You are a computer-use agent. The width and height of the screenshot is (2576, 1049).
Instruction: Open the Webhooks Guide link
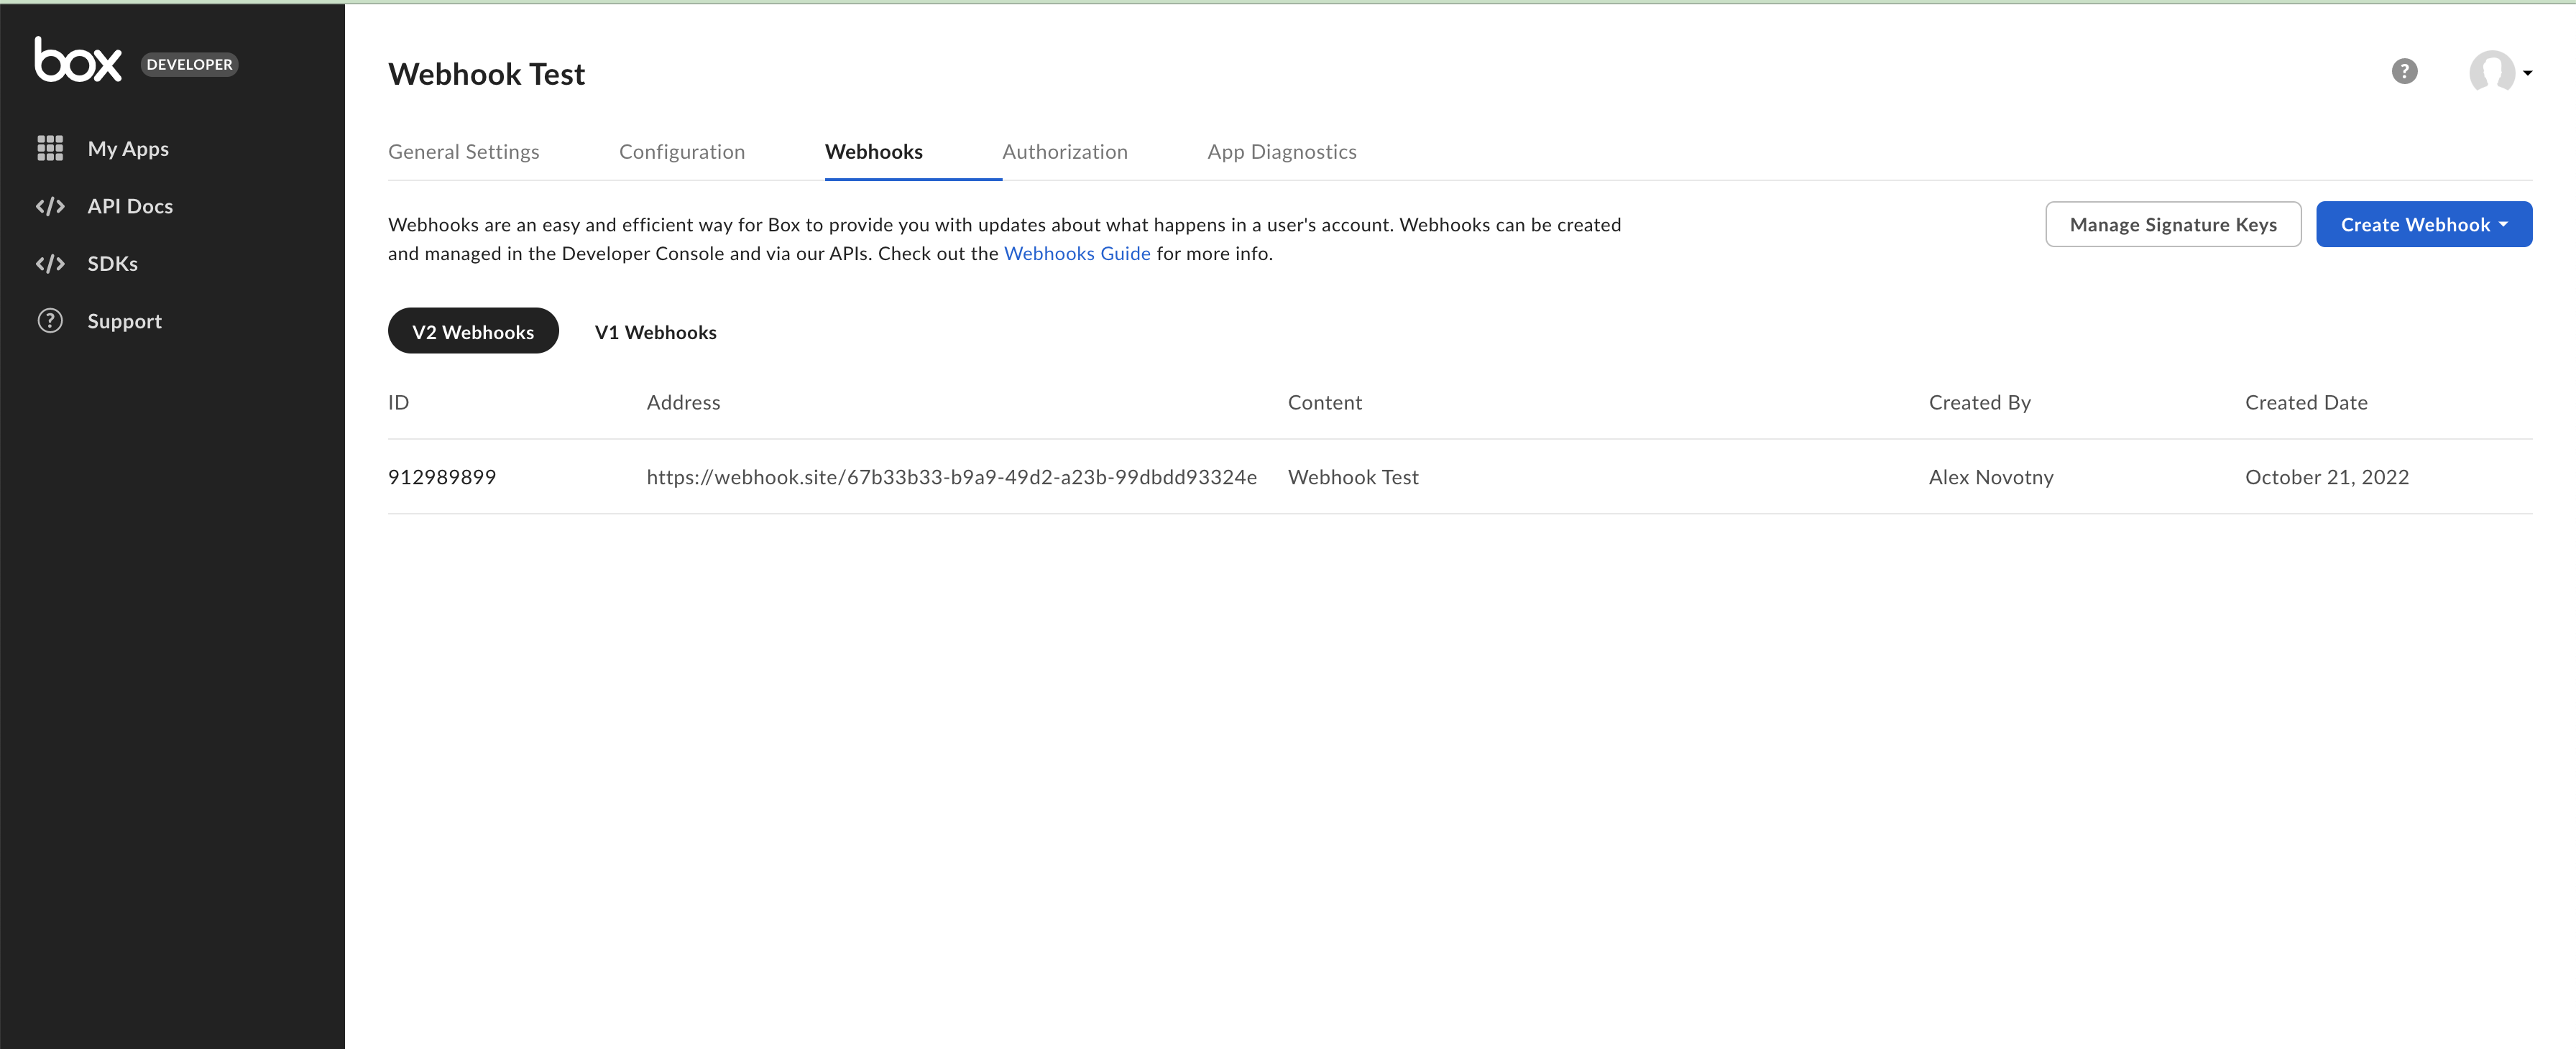(1077, 253)
